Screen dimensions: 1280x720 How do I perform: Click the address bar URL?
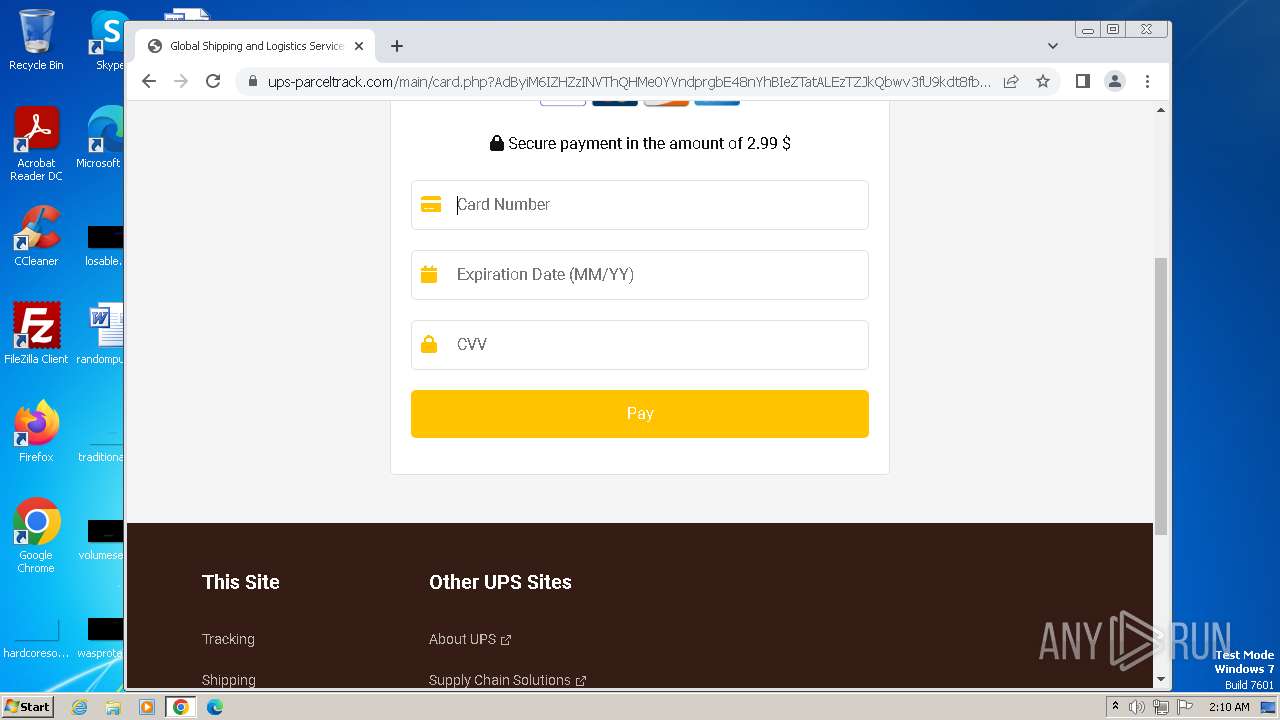tap(629, 82)
